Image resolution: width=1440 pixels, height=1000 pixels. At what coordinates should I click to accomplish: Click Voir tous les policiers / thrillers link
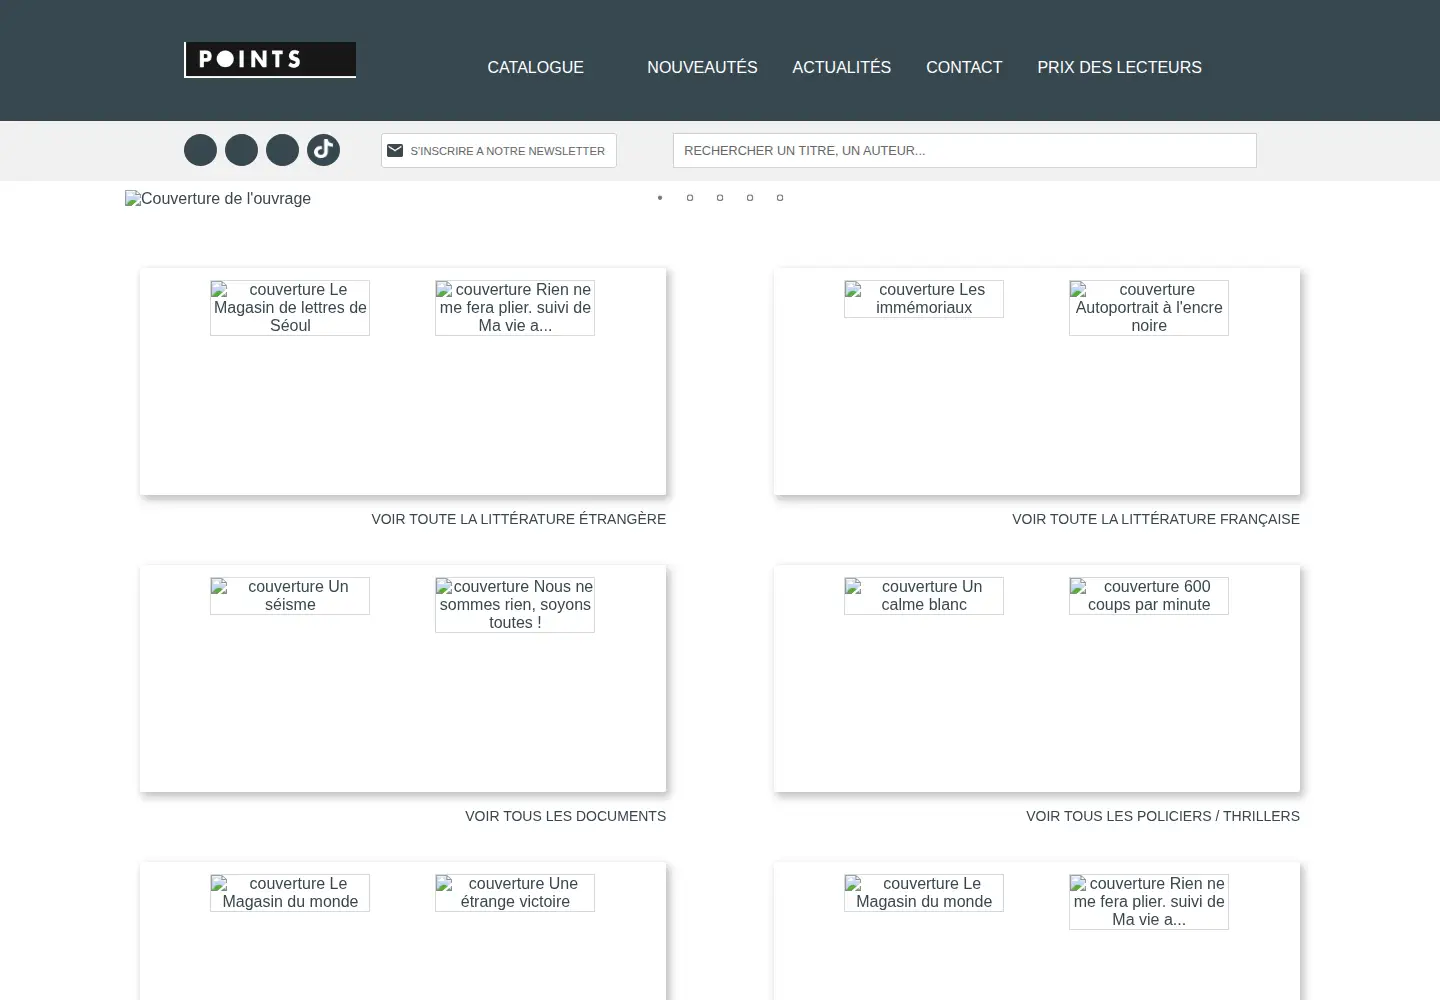pyautogui.click(x=1163, y=816)
